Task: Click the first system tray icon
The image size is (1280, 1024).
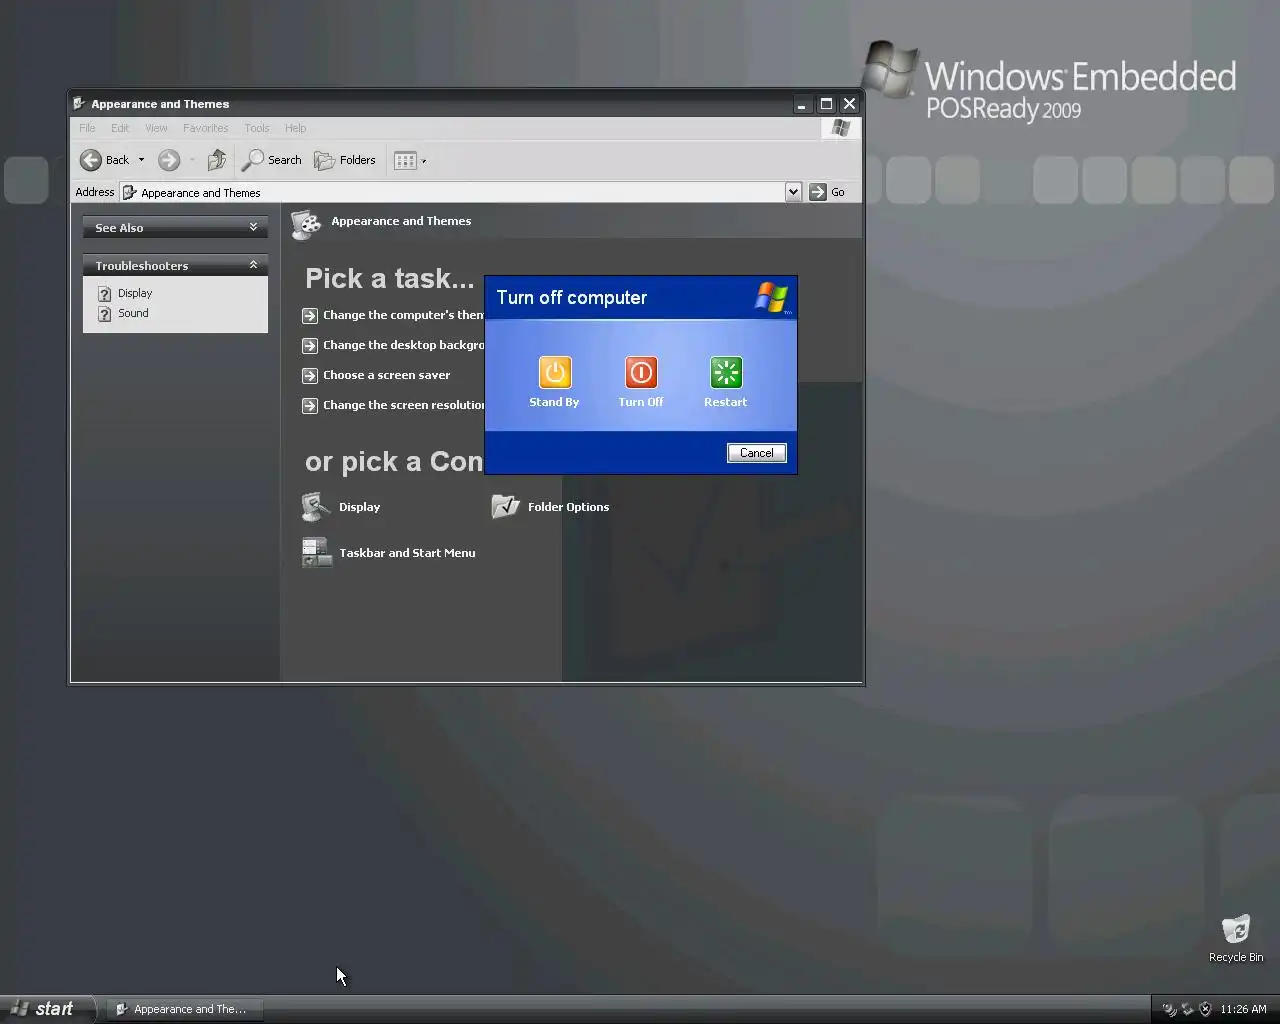Action: click(1169, 1009)
